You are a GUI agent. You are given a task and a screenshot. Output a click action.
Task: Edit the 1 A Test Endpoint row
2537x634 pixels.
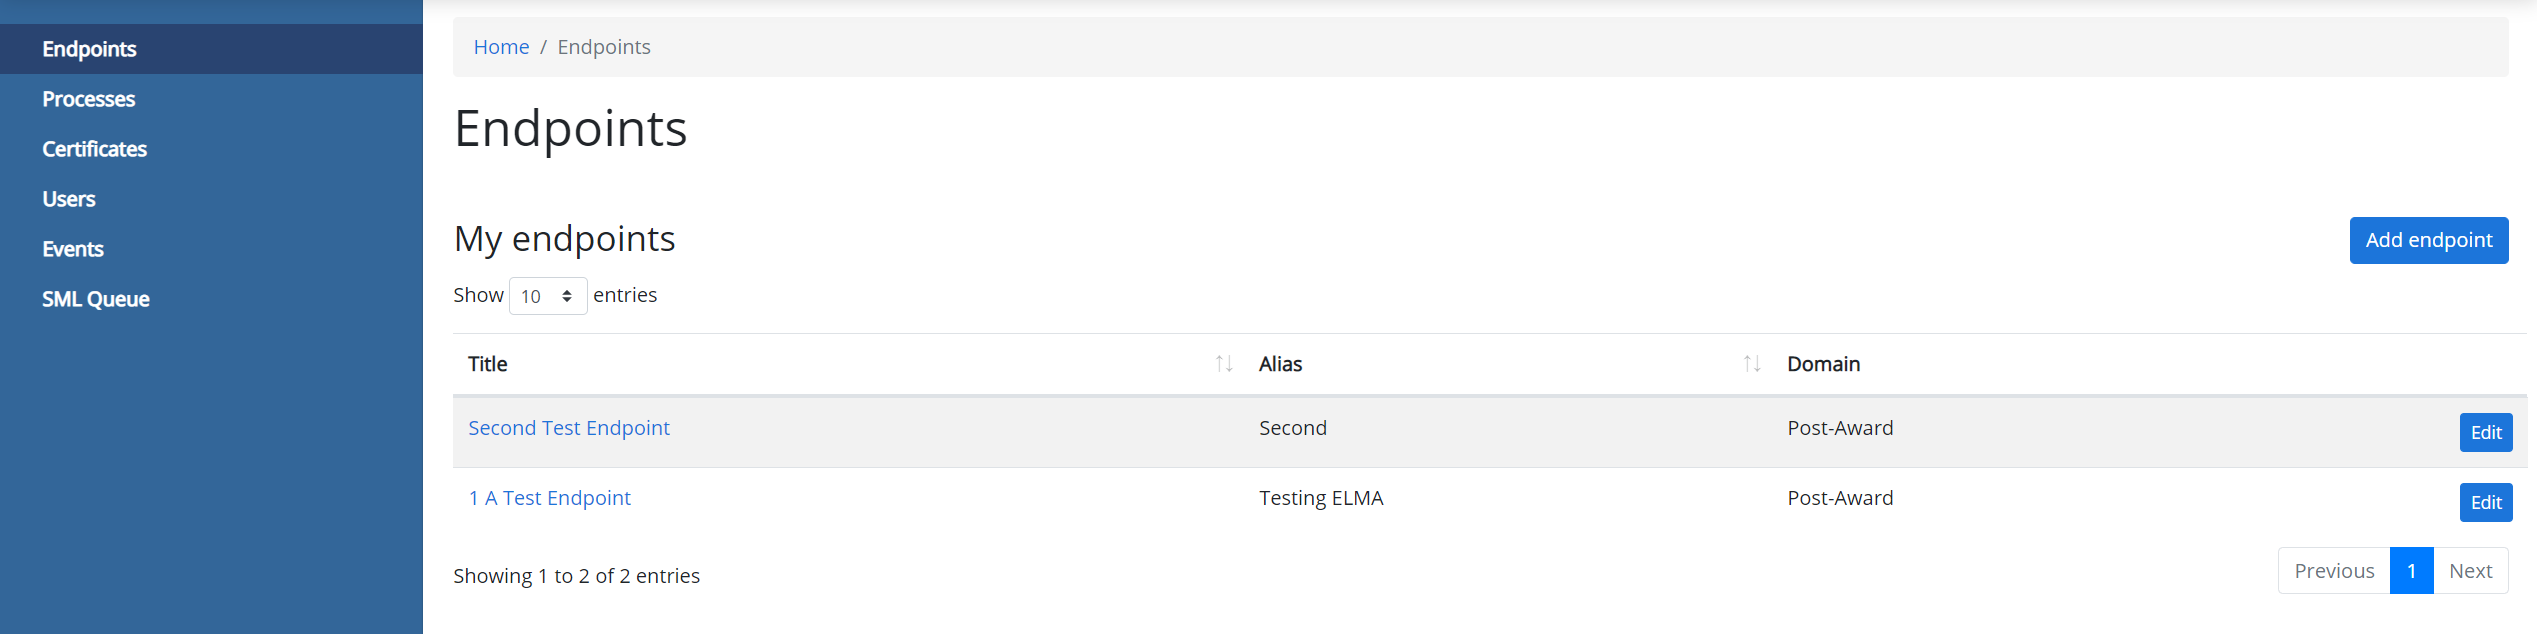[x=2485, y=502]
